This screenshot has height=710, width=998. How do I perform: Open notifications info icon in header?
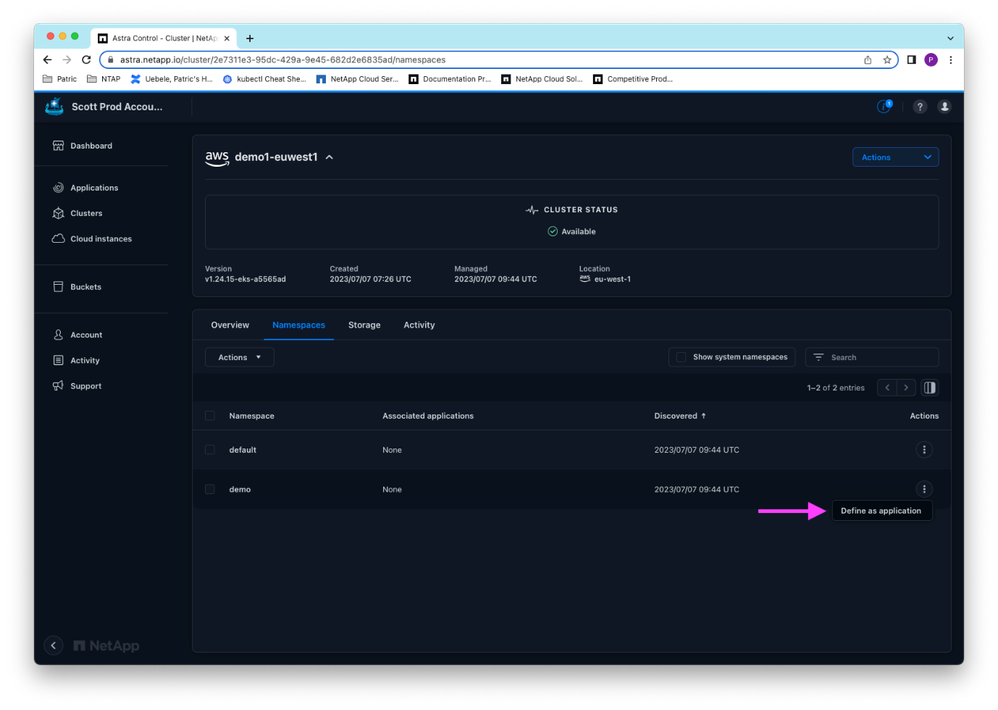[884, 106]
